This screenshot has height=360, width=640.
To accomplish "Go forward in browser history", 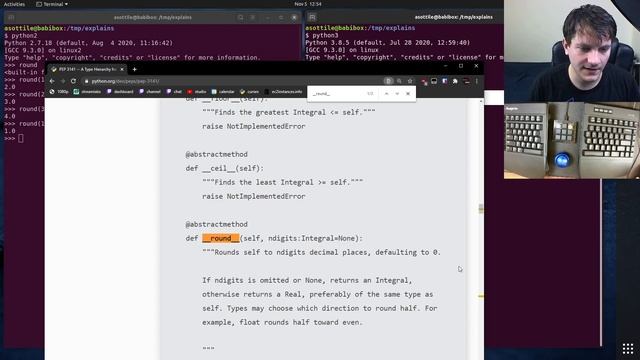I will pyautogui.click(x=62, y=81).
